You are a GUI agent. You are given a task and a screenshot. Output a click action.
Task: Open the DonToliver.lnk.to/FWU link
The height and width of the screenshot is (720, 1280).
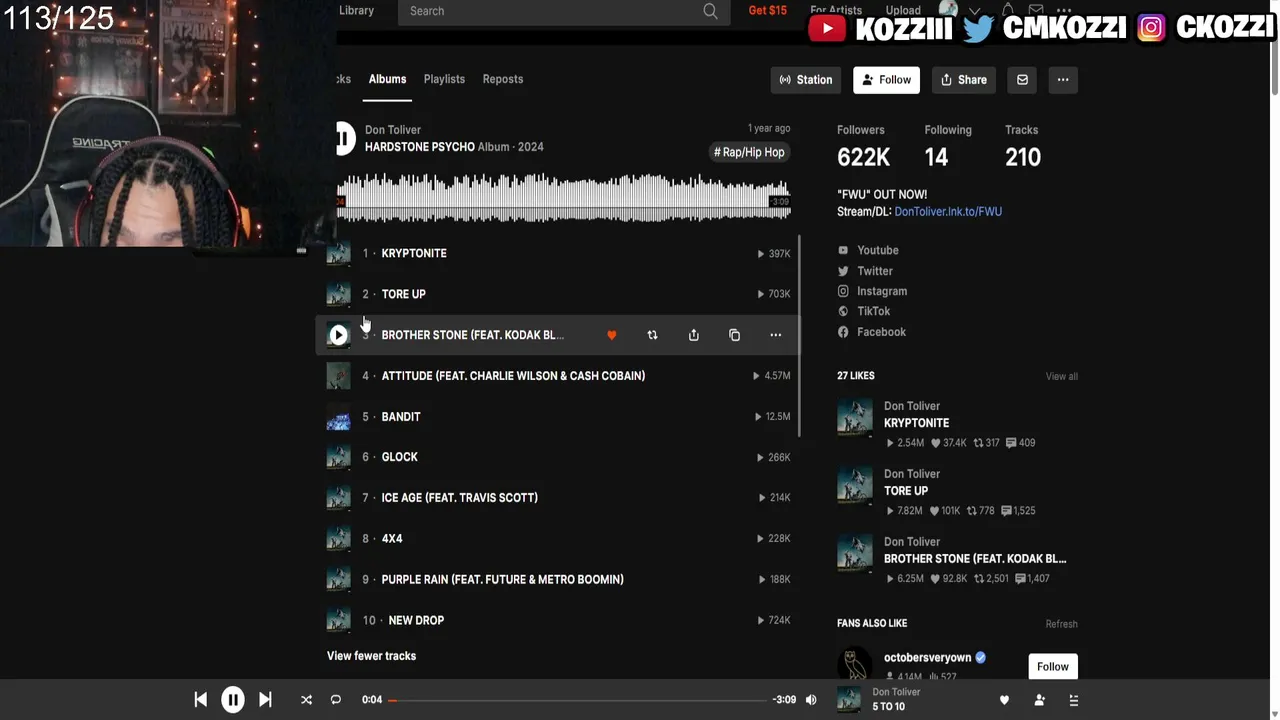948,211
